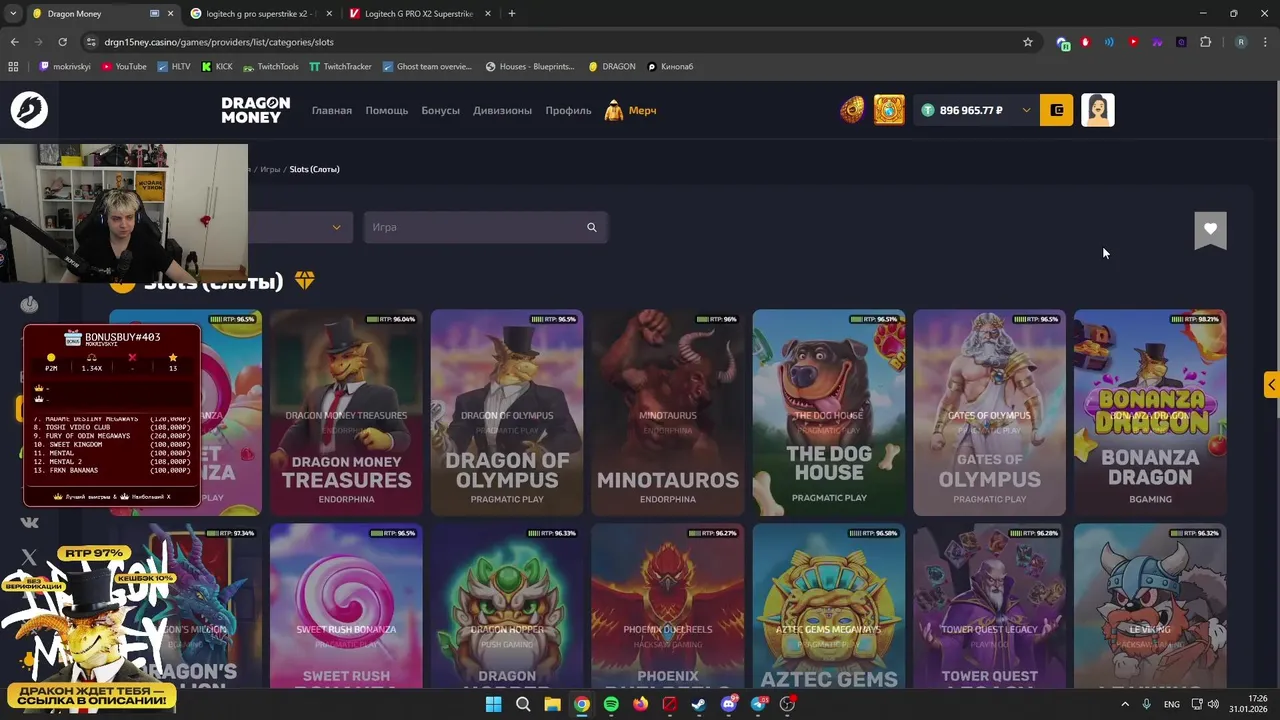Open Windows Start menu
This screenshot has width=1280, height=720.
[493, 704]
